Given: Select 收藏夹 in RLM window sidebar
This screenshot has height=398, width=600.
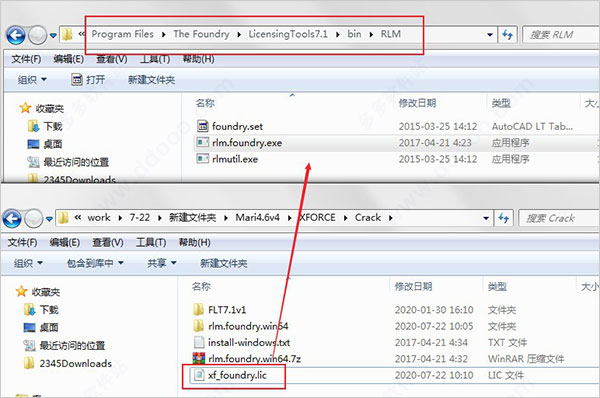Looking at the screenshot, I should point(49,109).
